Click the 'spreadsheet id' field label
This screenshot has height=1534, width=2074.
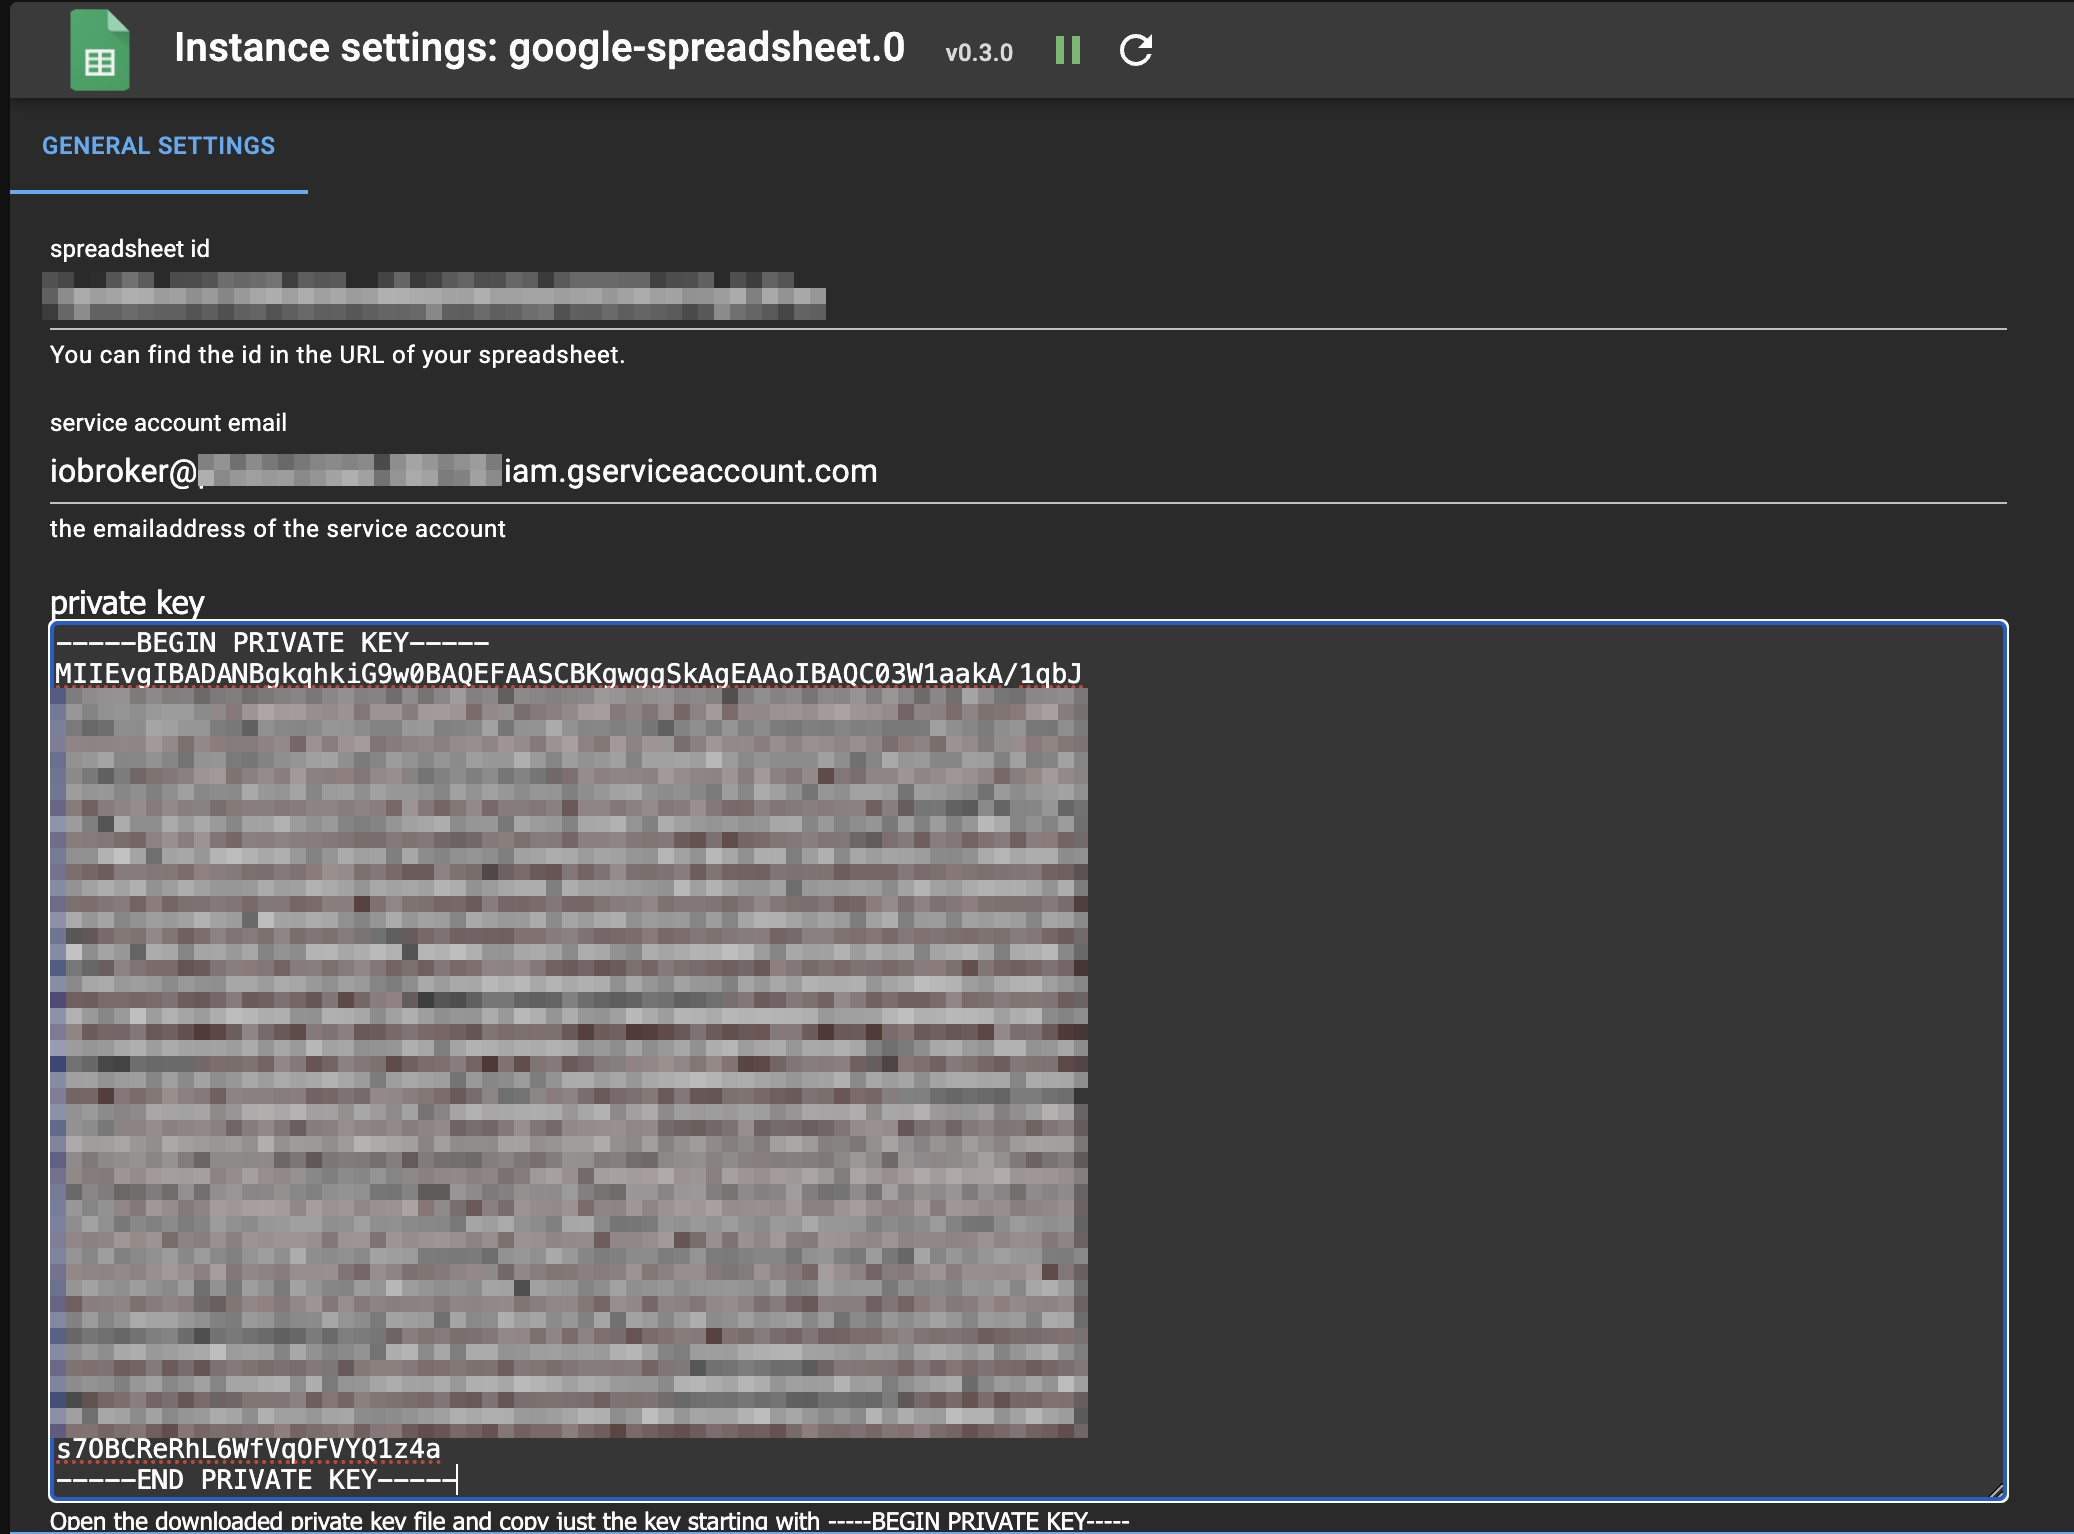[130, 249]
